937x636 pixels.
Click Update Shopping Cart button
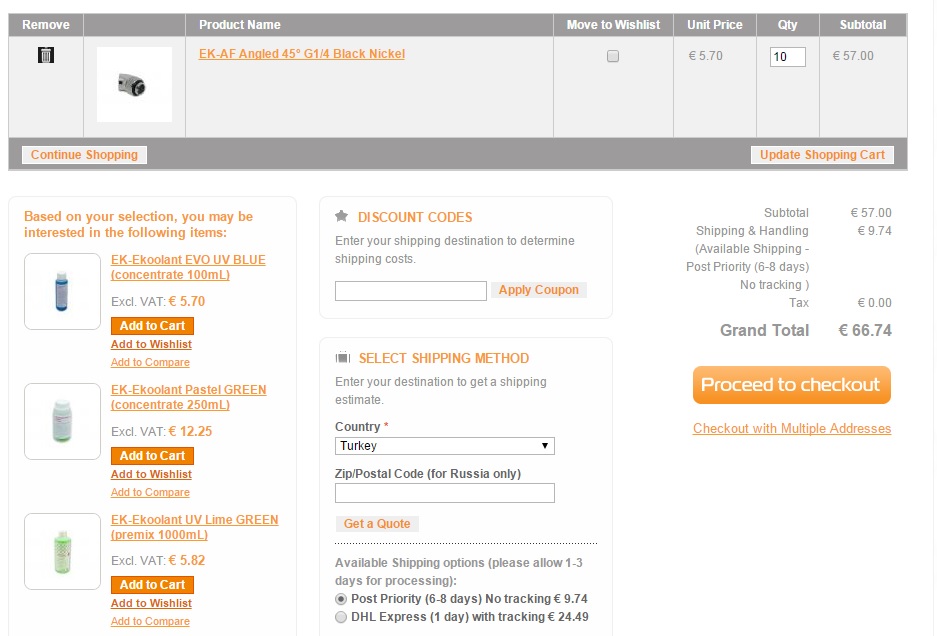pyautogui.click(x=822, y=155)
